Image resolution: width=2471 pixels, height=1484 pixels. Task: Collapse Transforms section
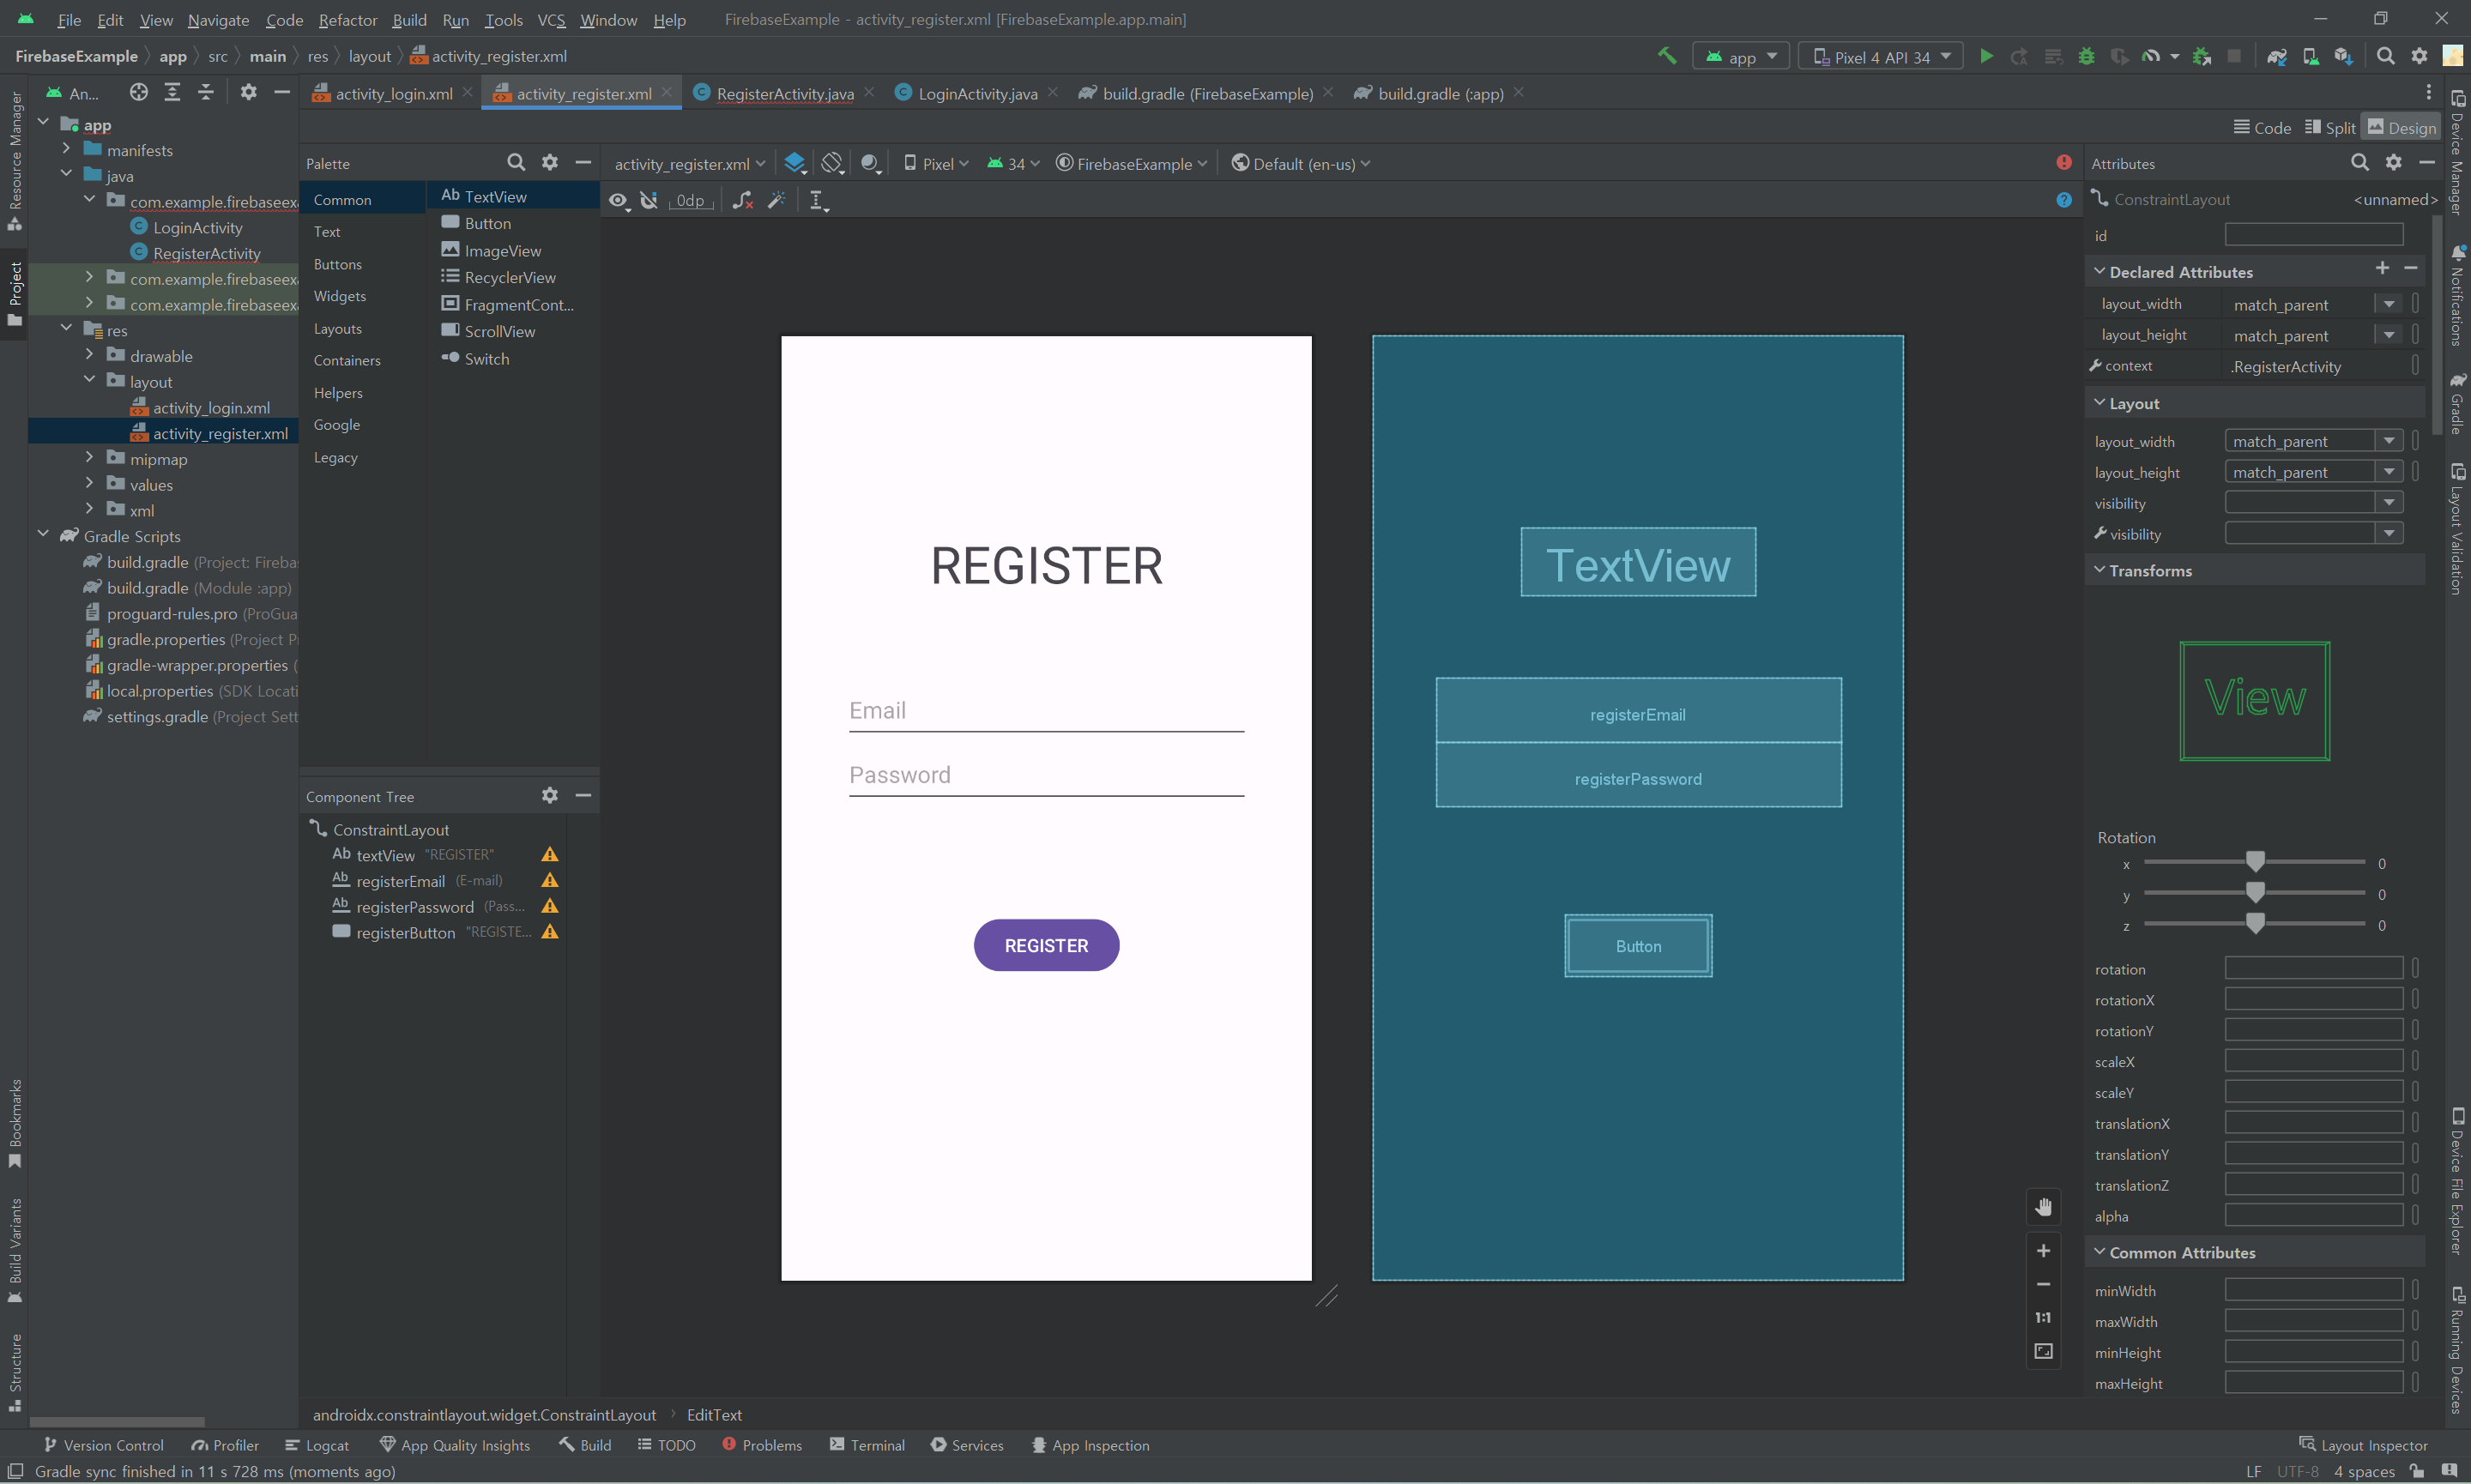(2099, 569)
